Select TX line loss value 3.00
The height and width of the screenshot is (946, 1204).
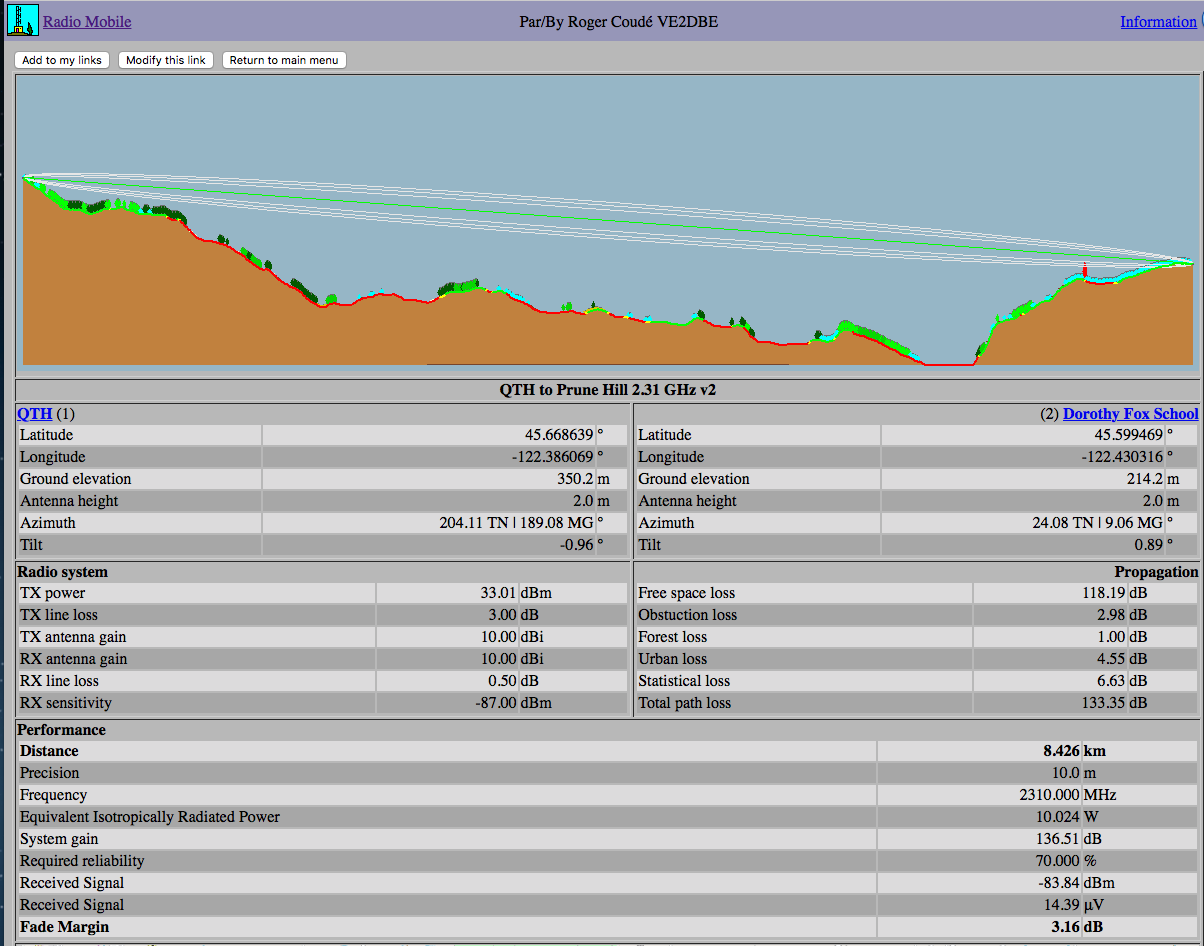[501, 615]
